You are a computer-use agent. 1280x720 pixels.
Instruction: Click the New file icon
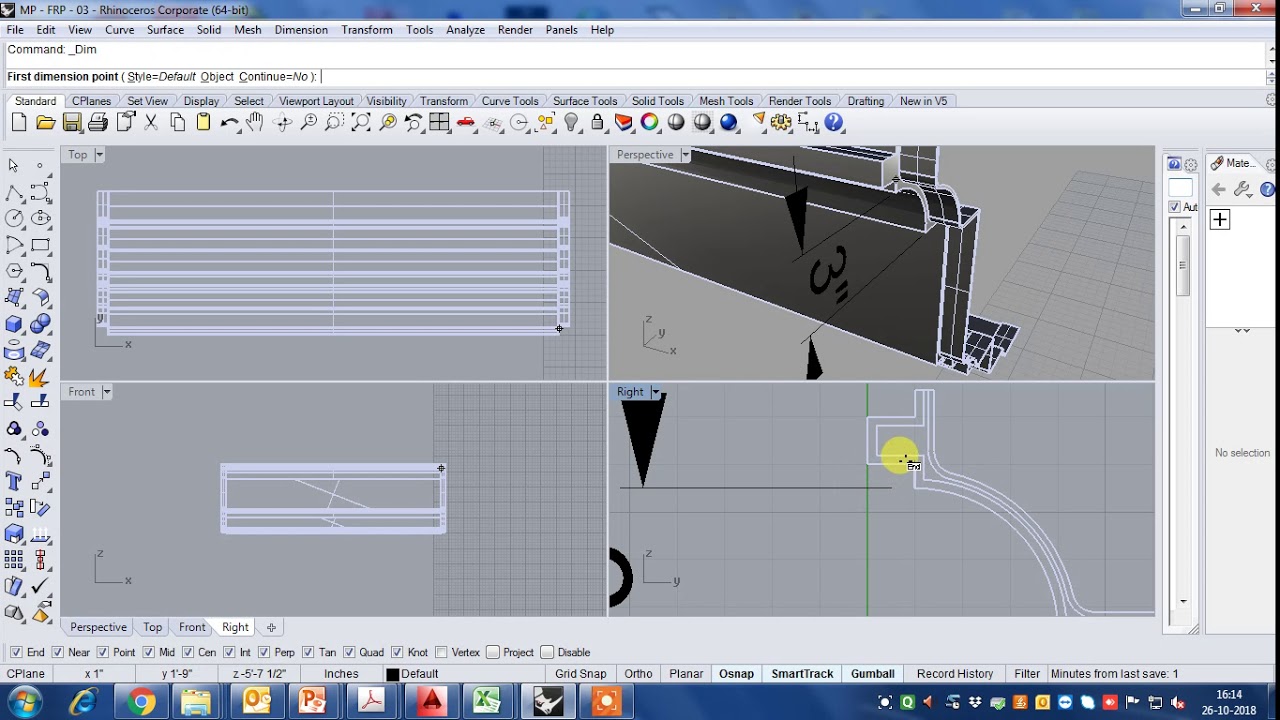(19, 123)
